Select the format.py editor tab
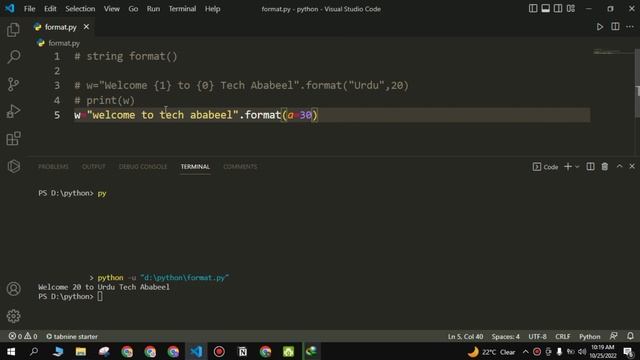 click(61, 27)
